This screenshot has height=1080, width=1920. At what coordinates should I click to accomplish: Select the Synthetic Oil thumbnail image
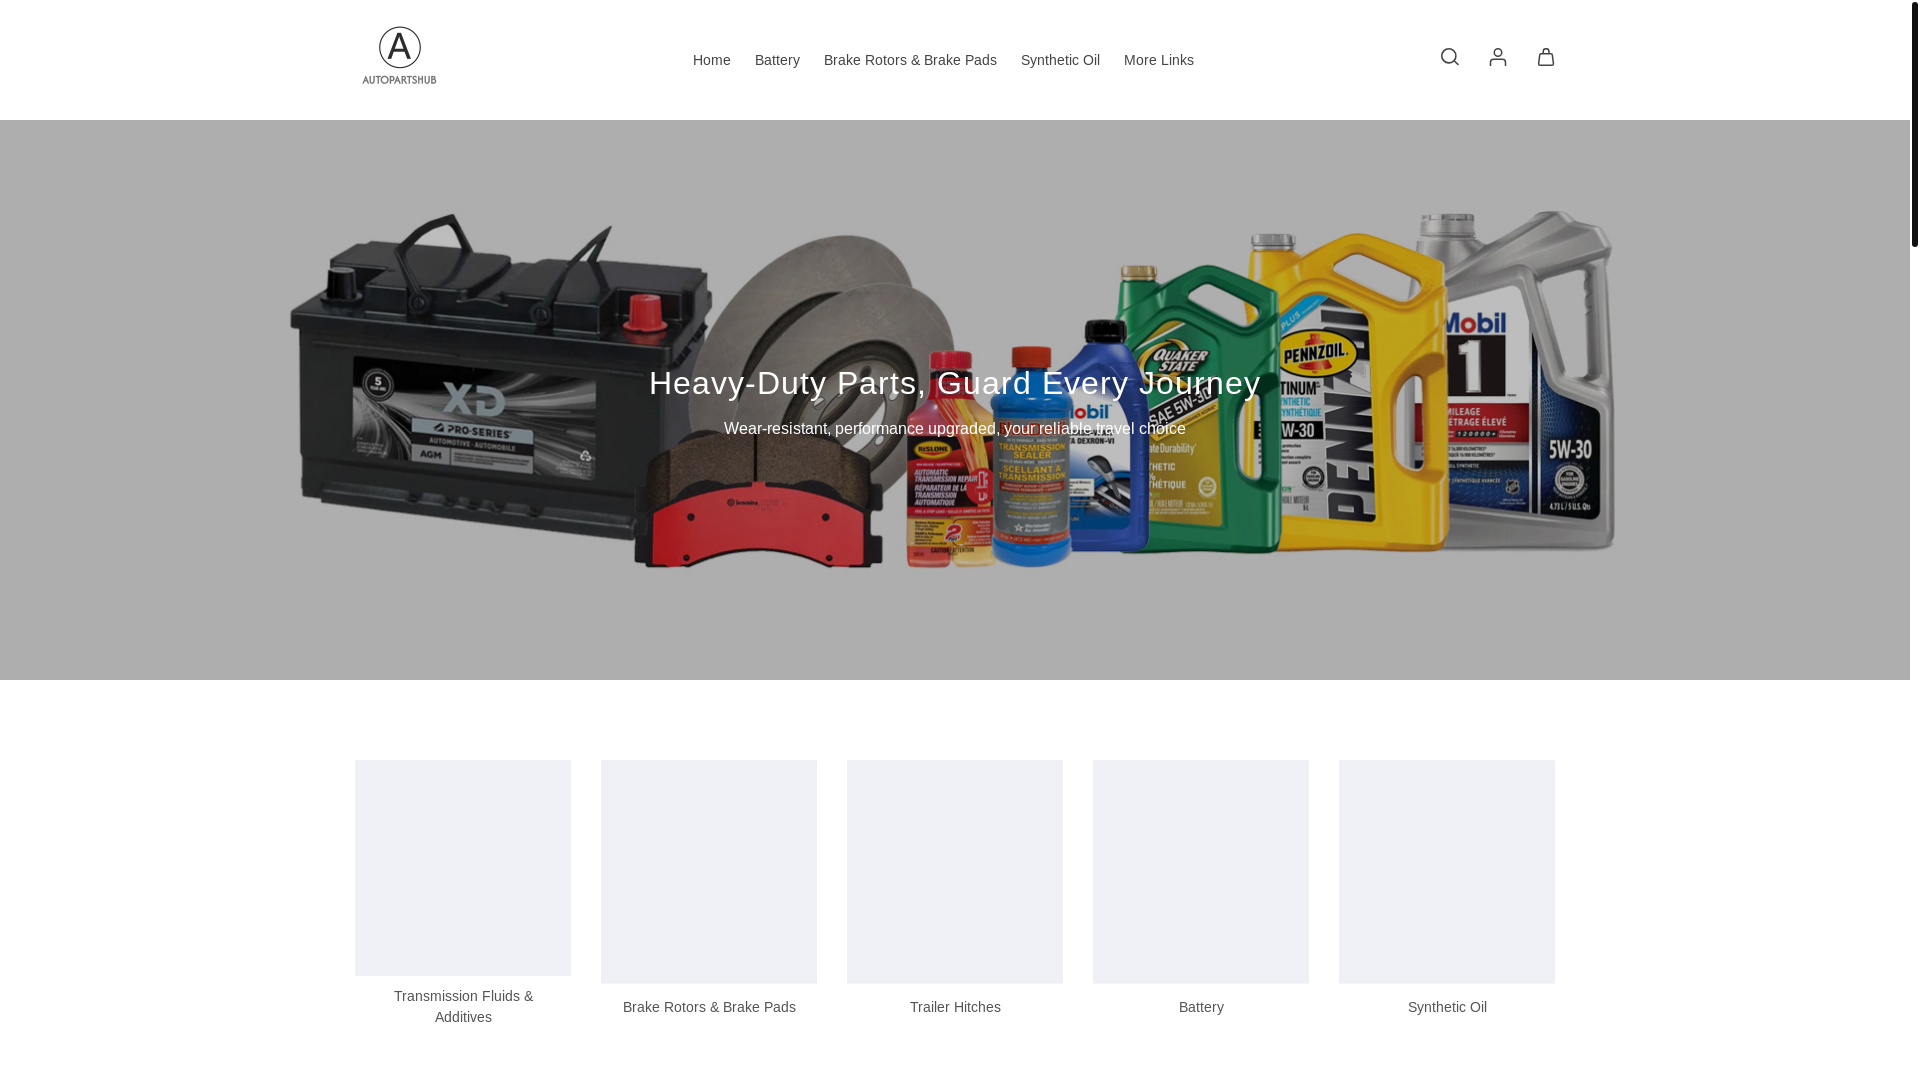tap(1447, 871)
